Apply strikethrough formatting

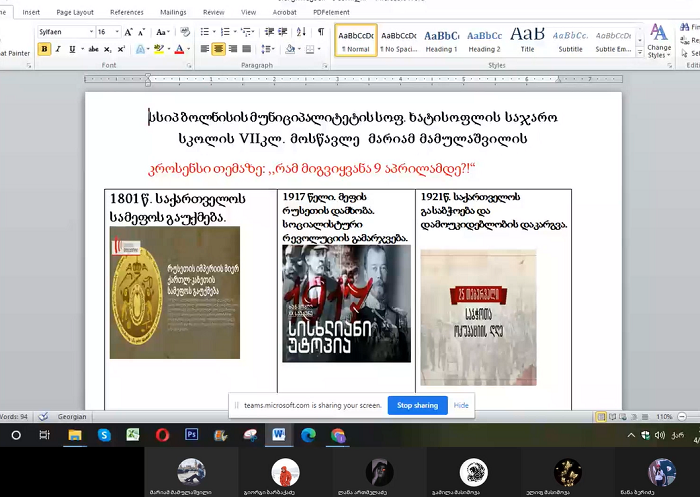93,49
